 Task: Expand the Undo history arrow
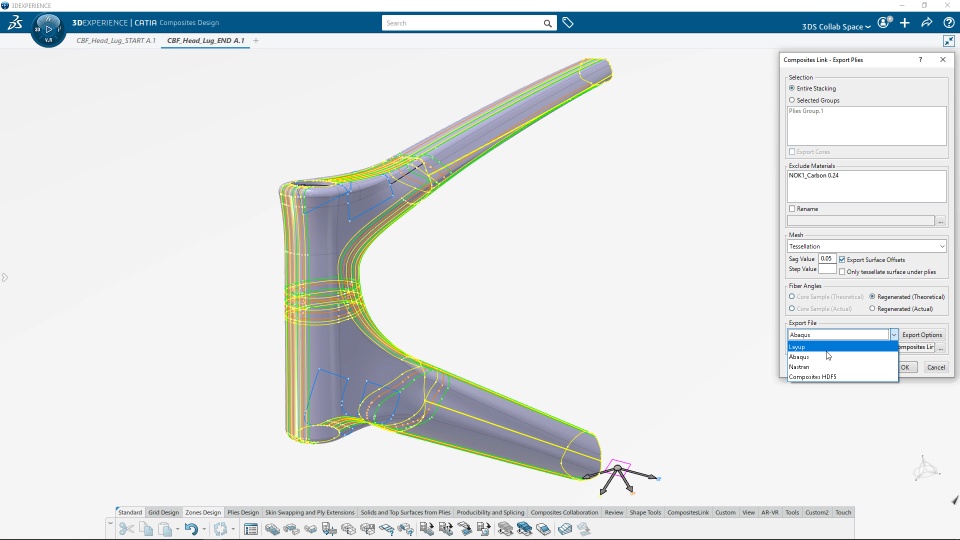[x=203, y=529]
